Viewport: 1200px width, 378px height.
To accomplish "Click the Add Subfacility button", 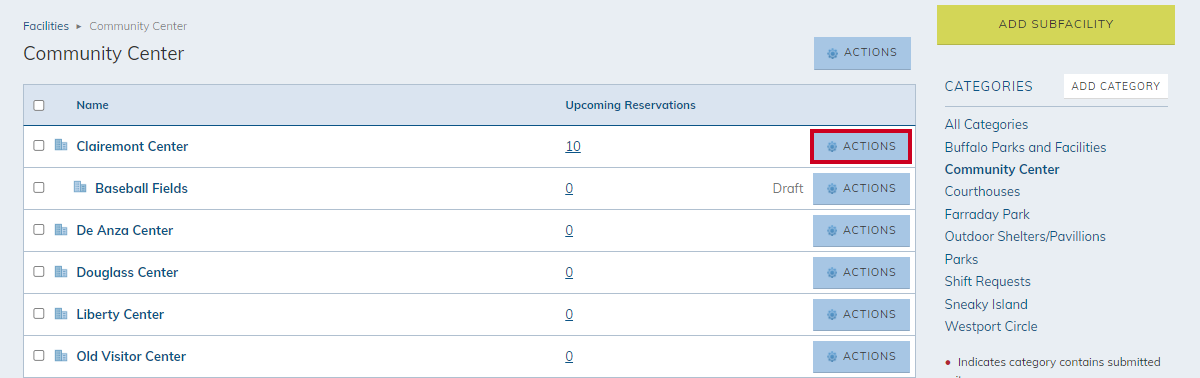I will tap(1056, 24).
